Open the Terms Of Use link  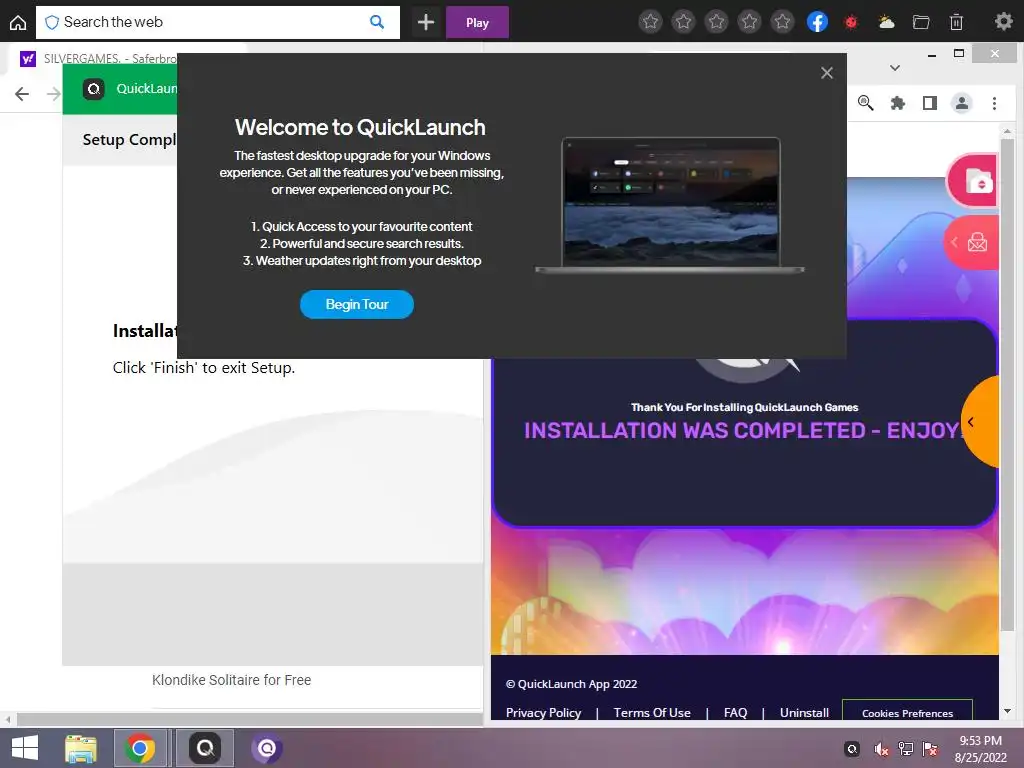tap(652, 712)
